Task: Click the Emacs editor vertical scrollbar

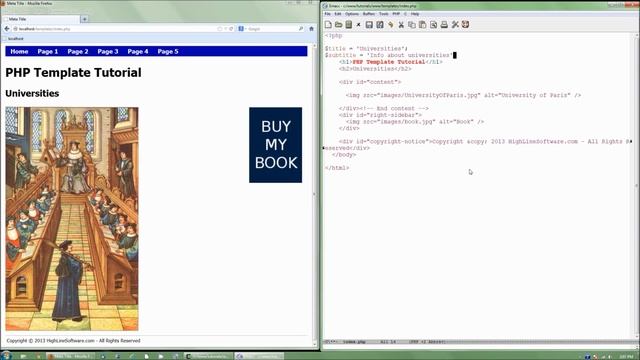Action: pos(637,186)
